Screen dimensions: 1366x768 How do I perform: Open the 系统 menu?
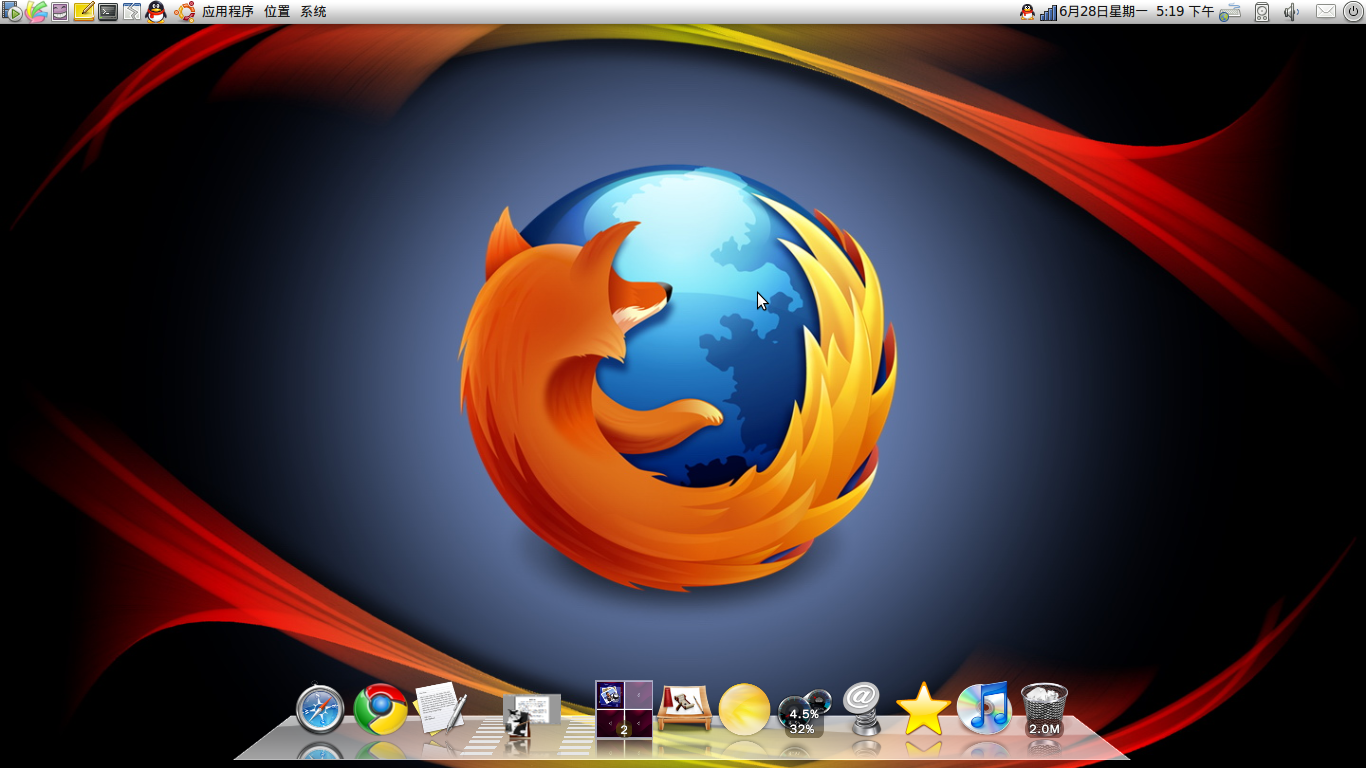tap(313, 12)
